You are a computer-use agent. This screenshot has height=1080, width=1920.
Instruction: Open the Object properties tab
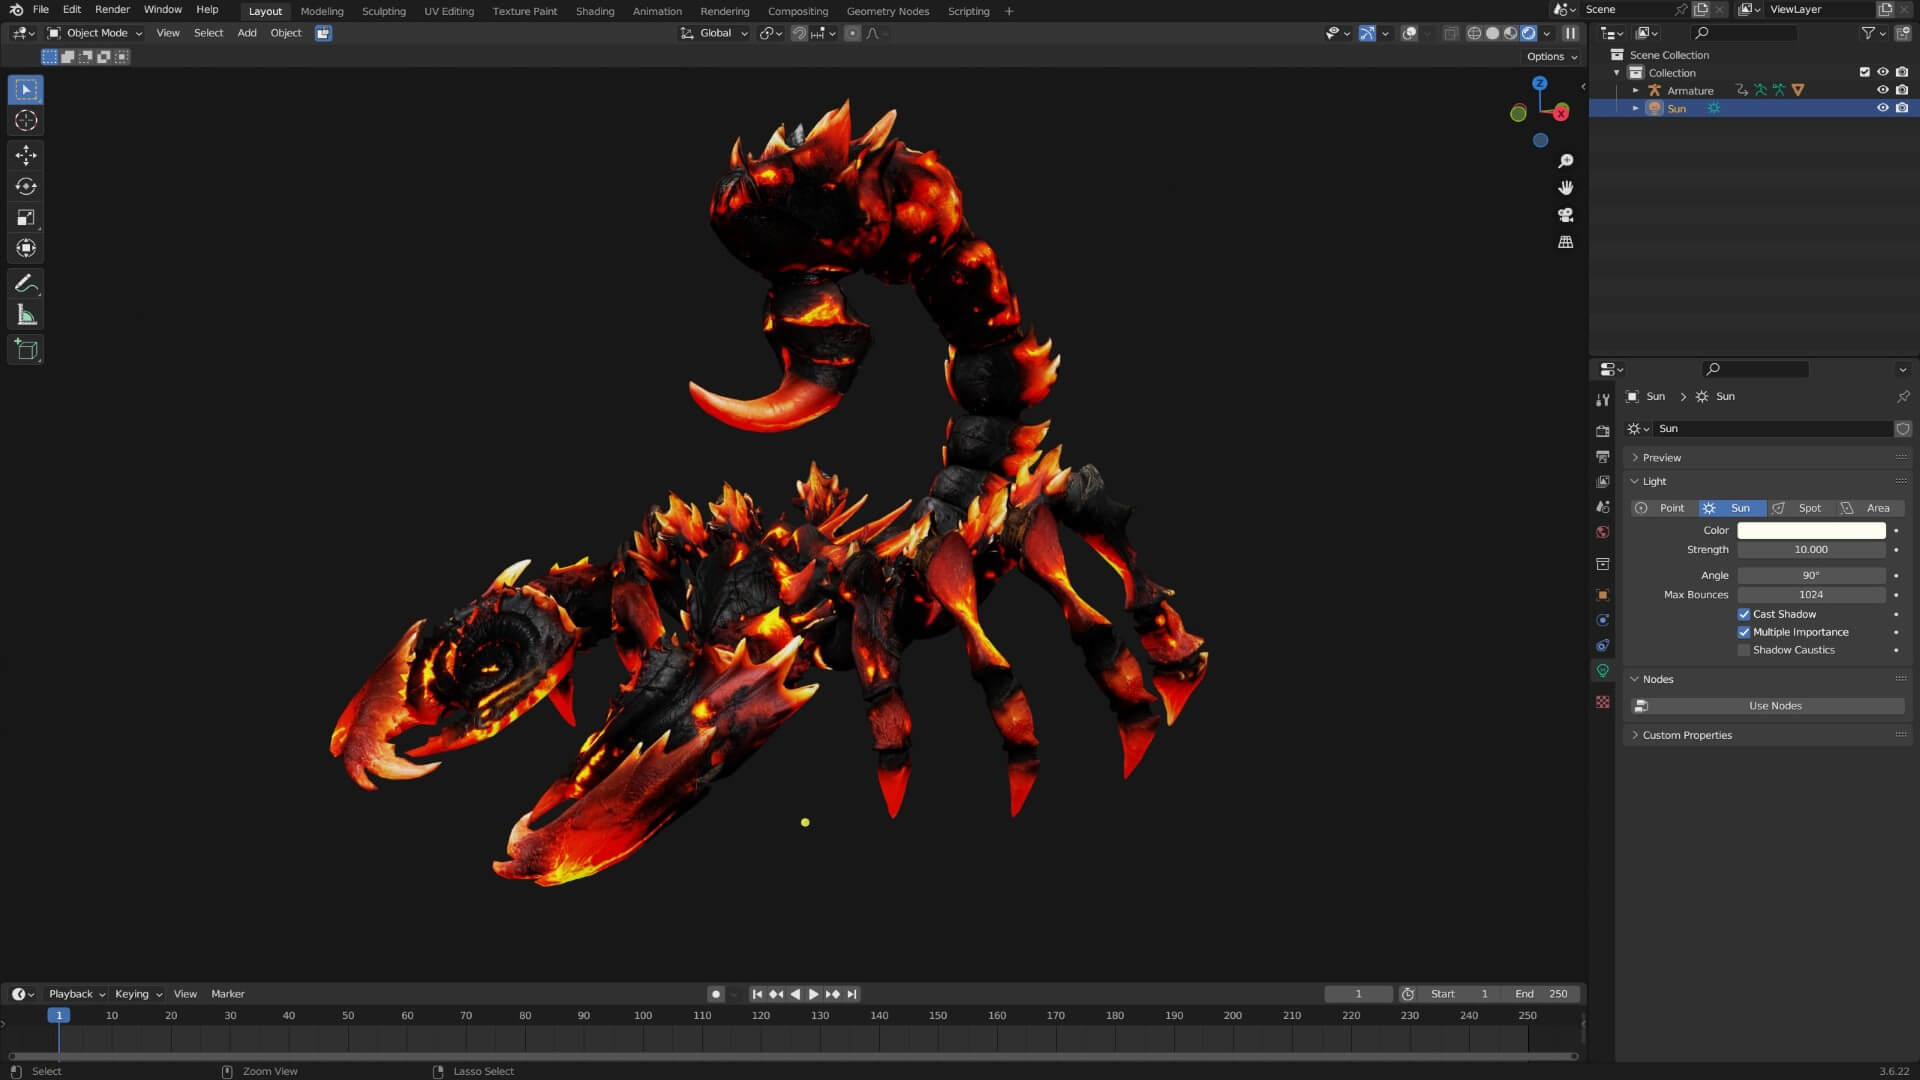click(x=1603, y=595)
